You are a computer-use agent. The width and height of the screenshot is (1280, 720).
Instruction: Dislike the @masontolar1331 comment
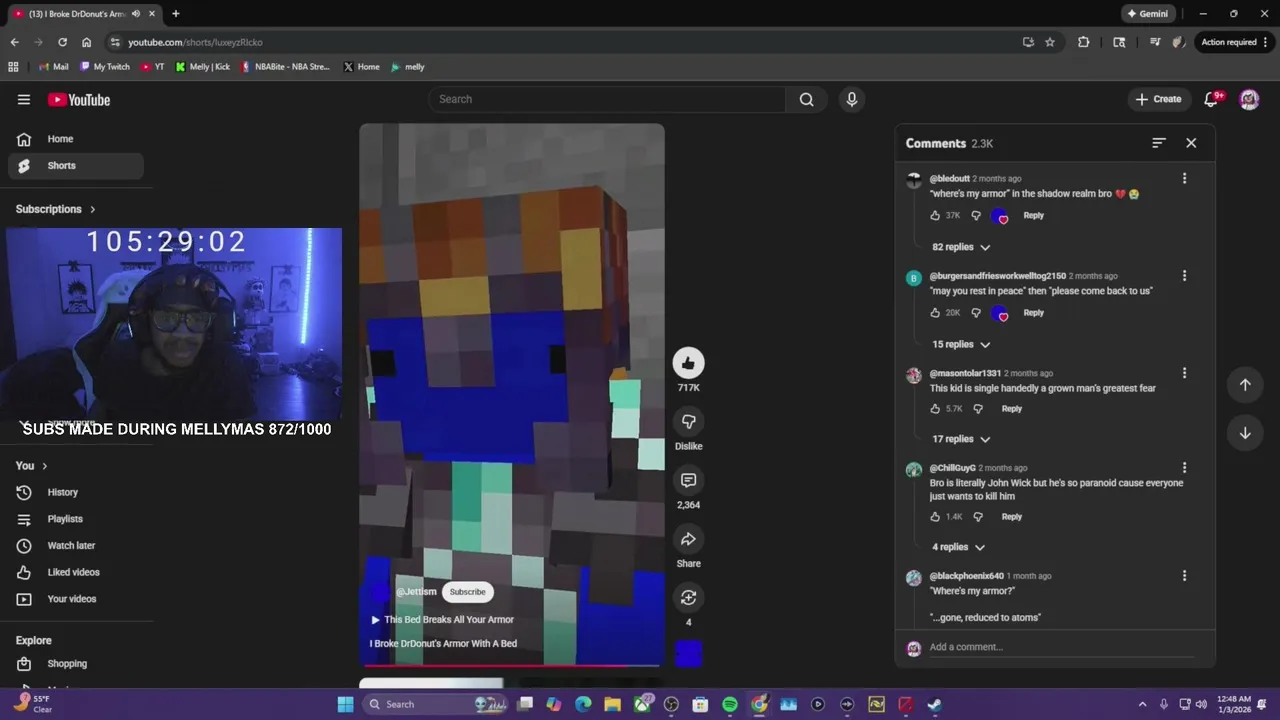(x=978, y=408)
